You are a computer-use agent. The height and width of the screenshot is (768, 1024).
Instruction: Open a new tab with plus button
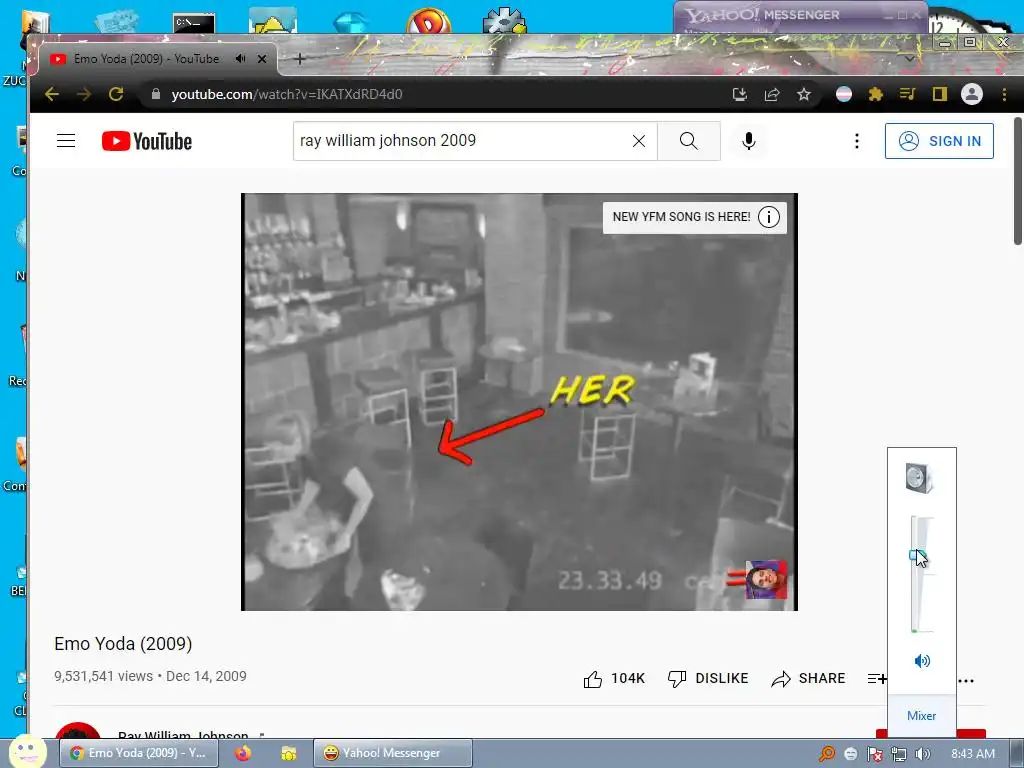(x=300, y=59)
